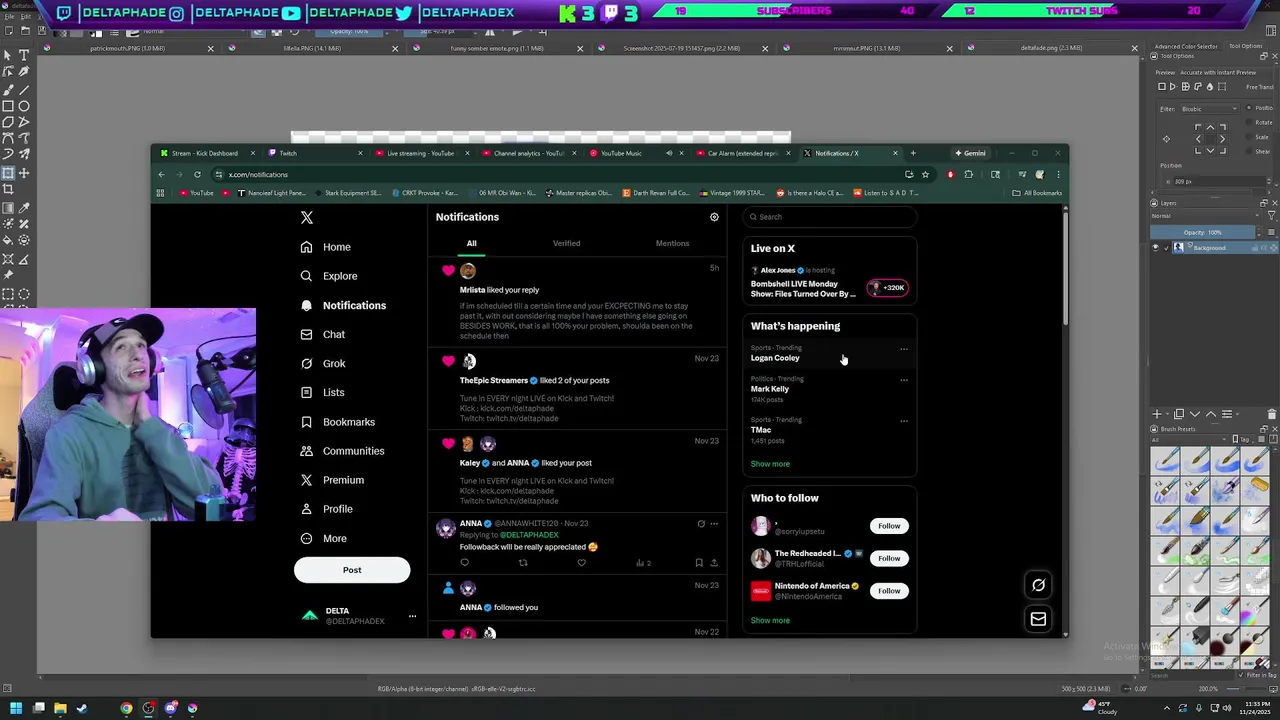Select the Fill bucket tool

tap(8, 240)
